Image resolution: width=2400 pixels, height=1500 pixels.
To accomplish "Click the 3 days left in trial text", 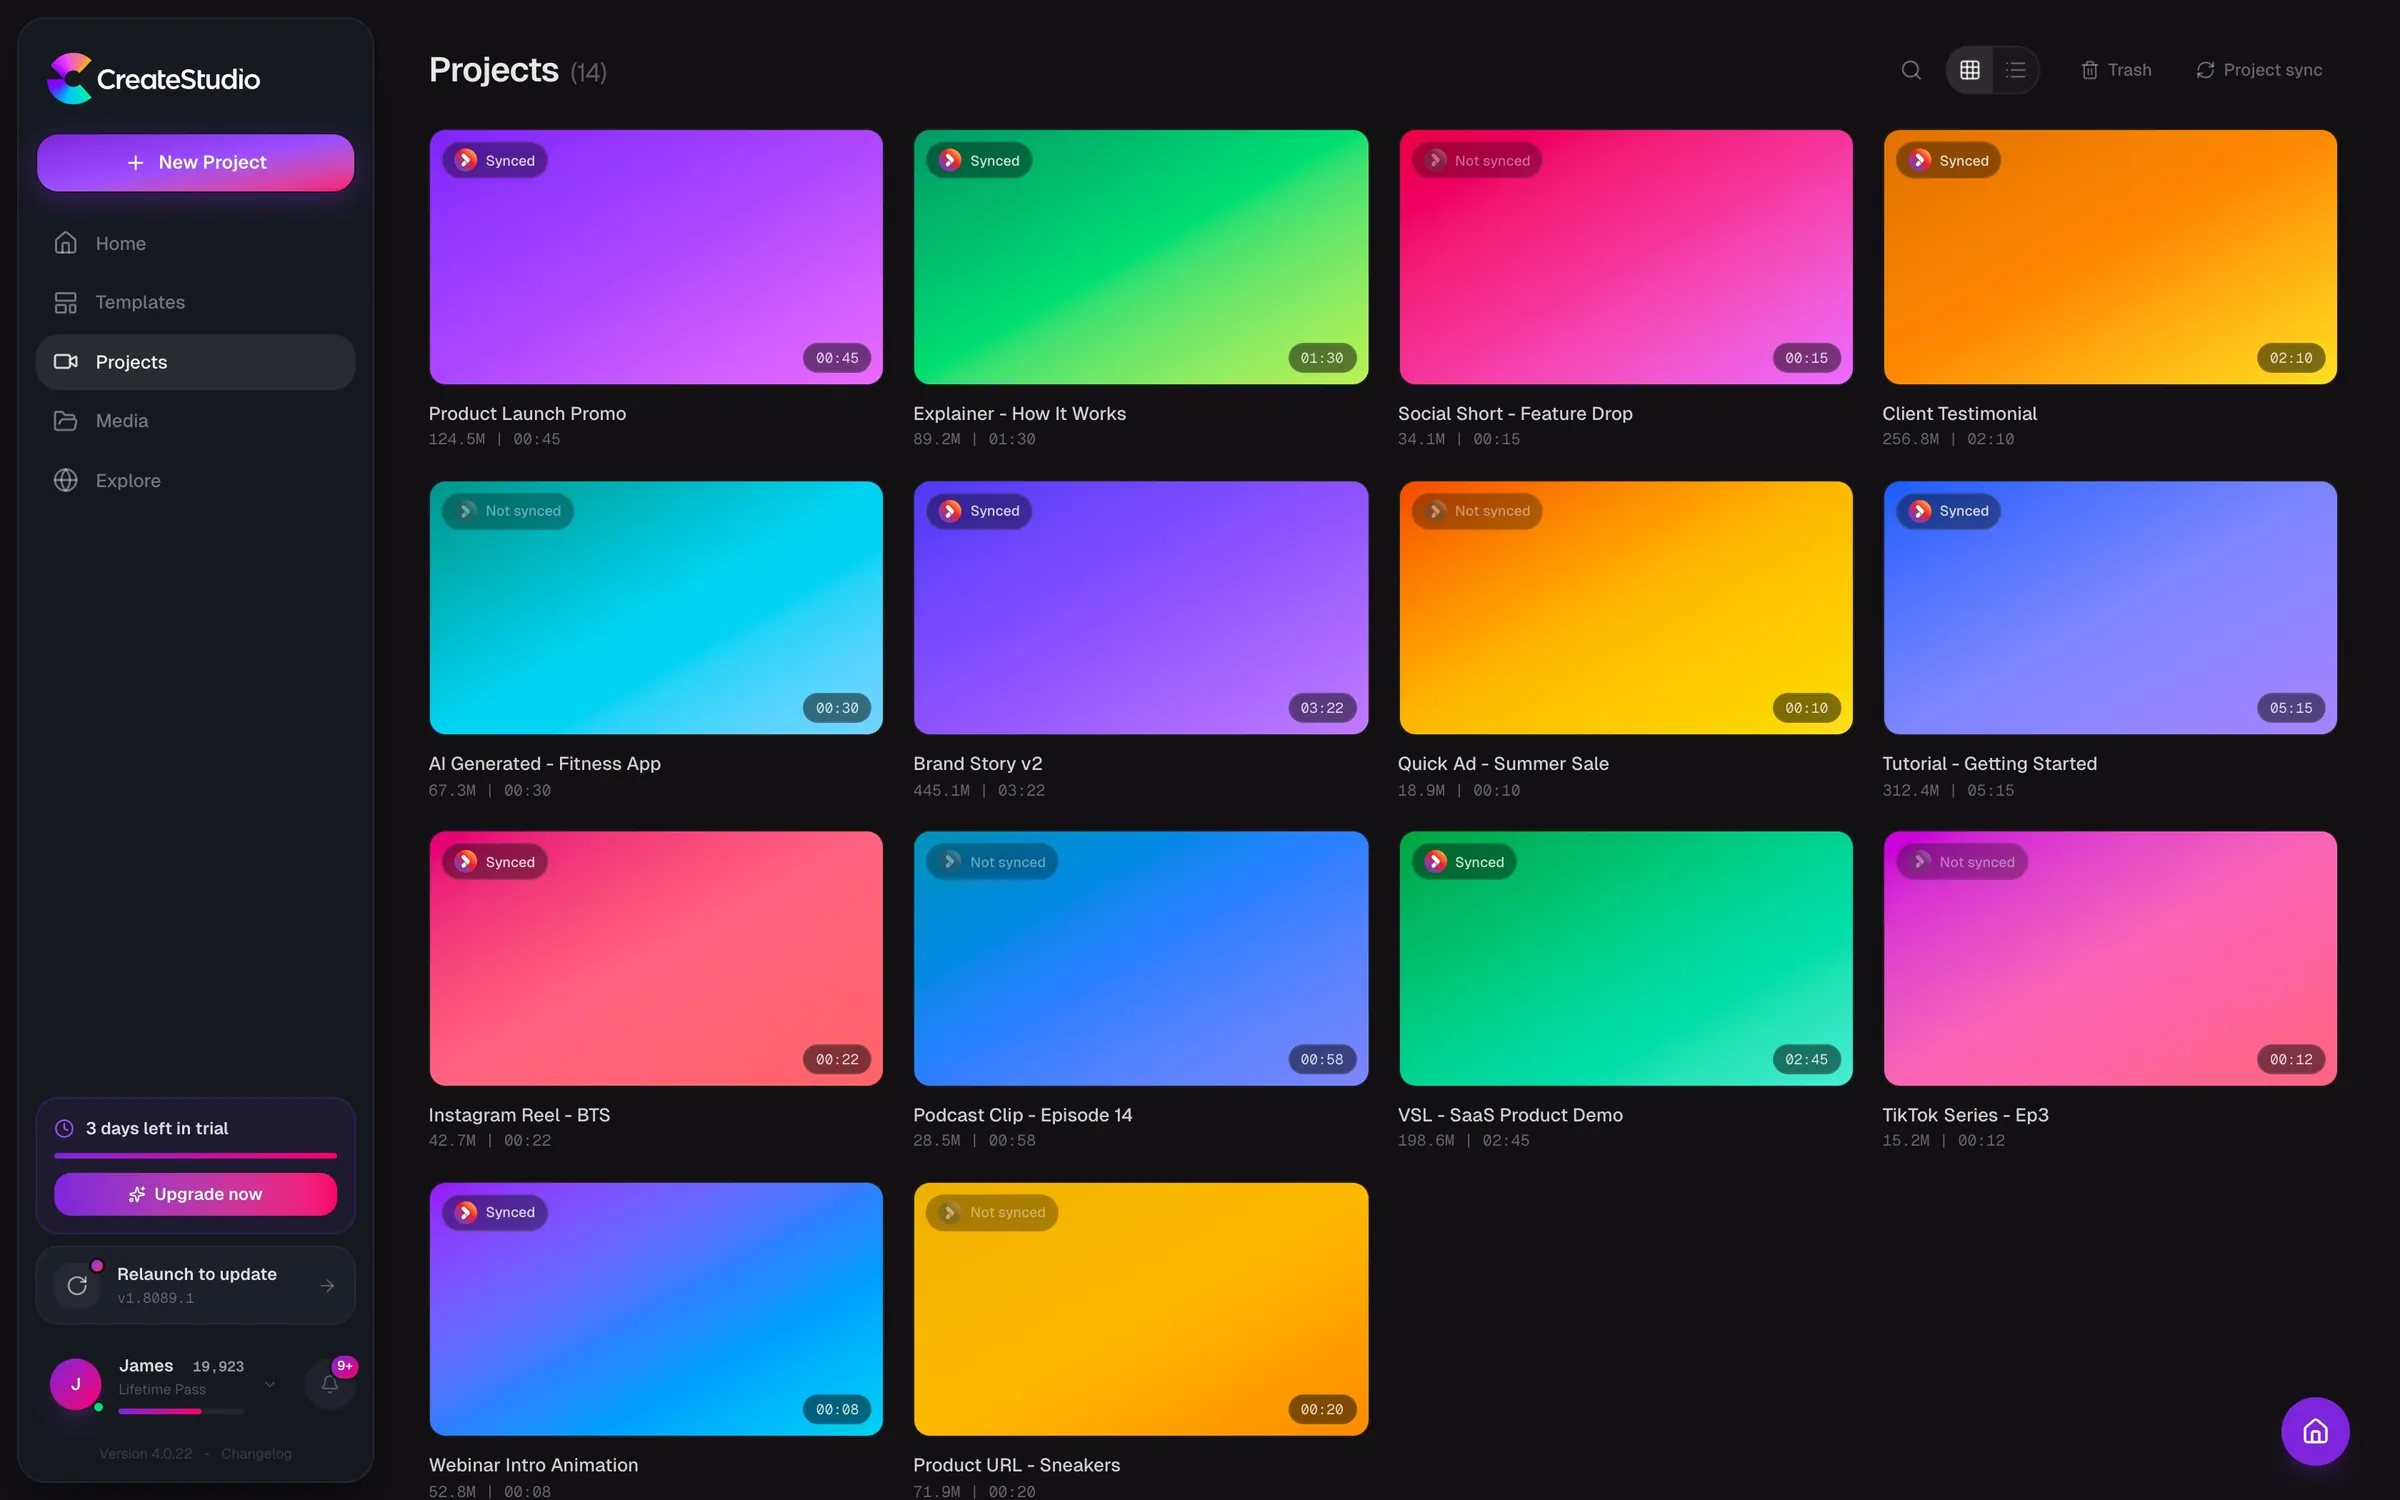I will click(157, 1128).
